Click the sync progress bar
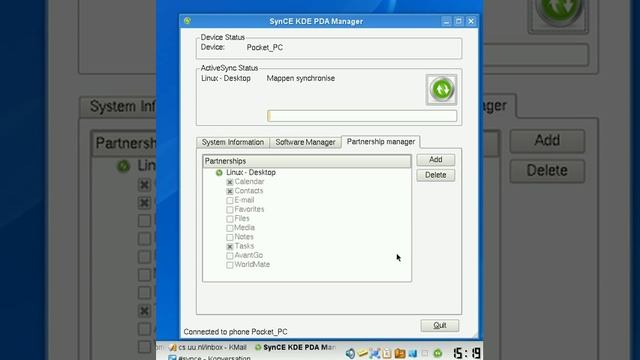This screenshot has width=640, height=360. pyautogui.click(x=362, y=116)
